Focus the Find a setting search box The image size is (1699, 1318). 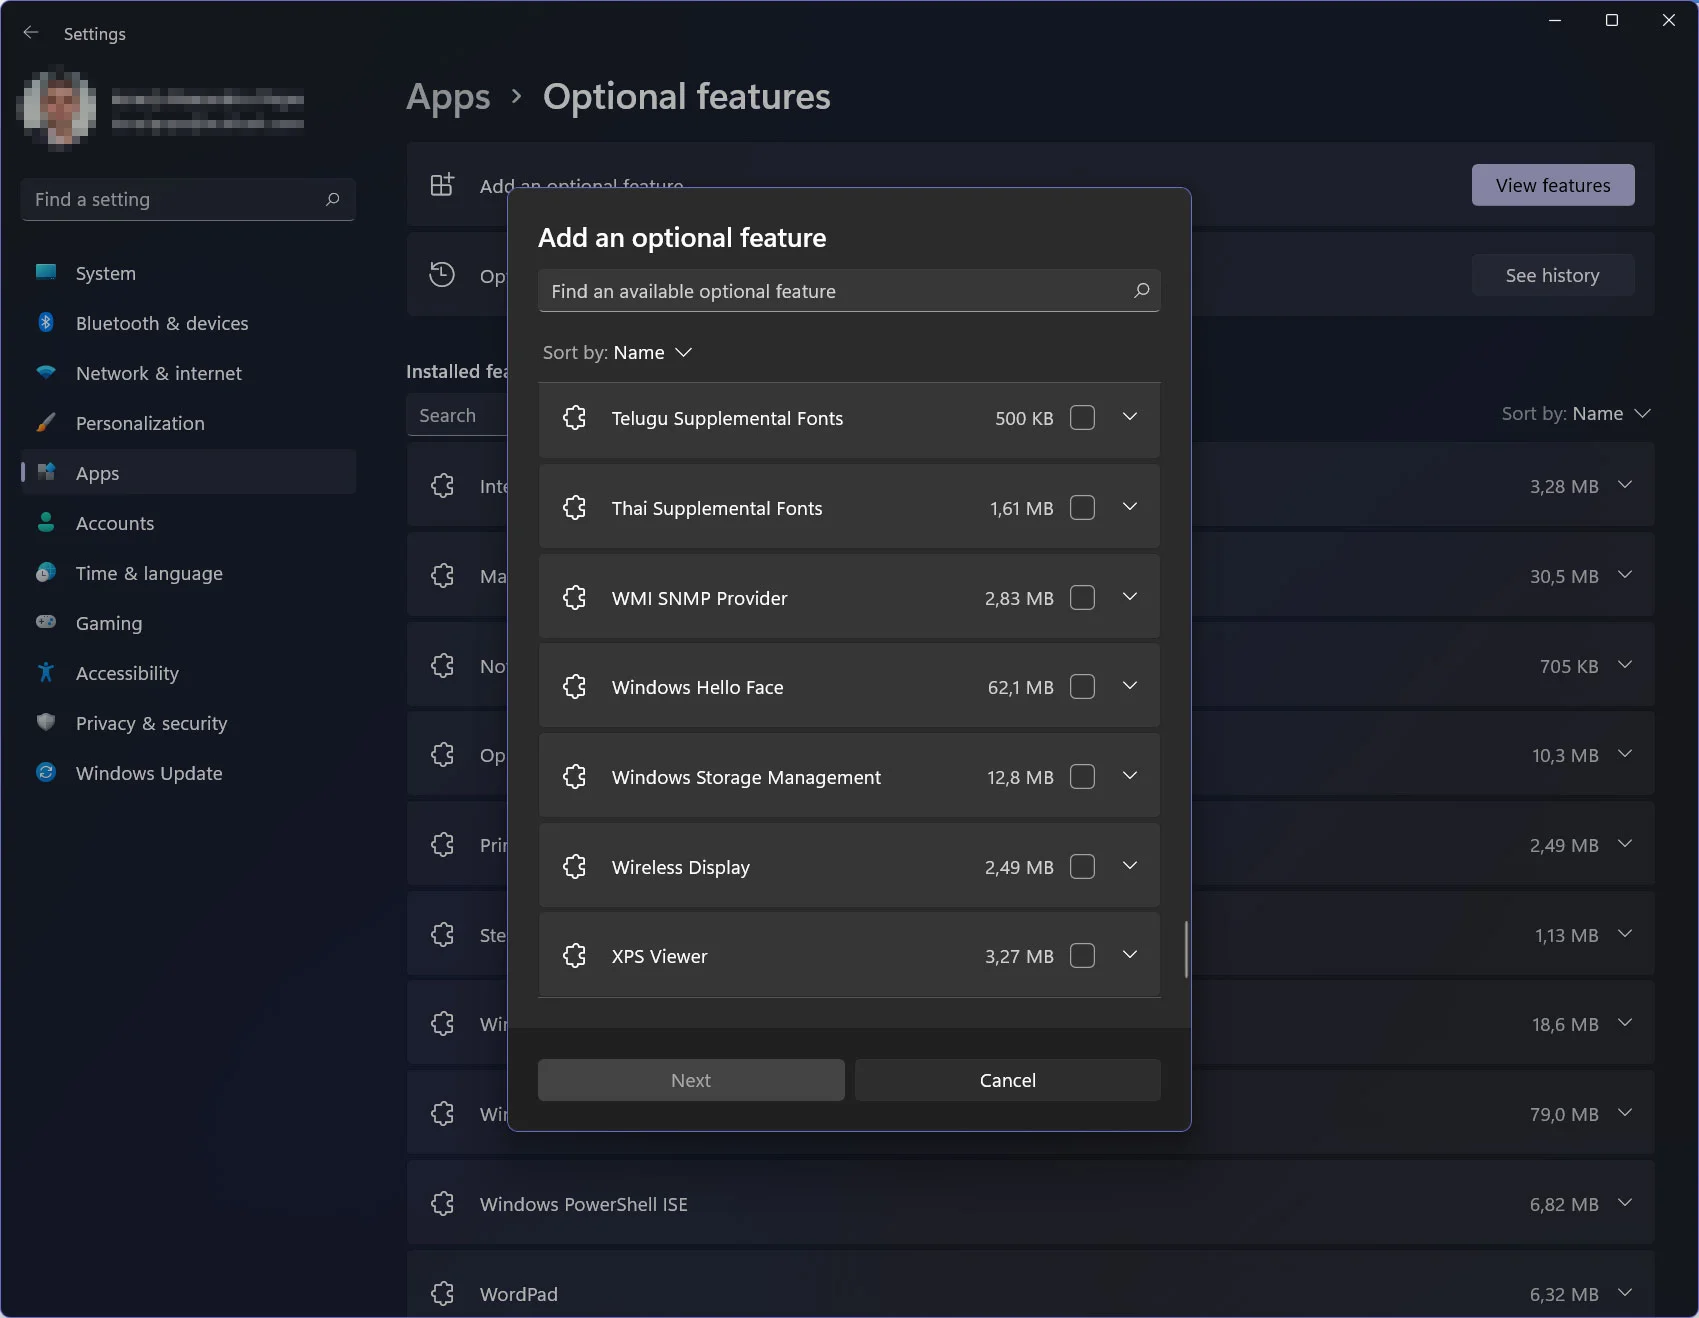point(188,199)
